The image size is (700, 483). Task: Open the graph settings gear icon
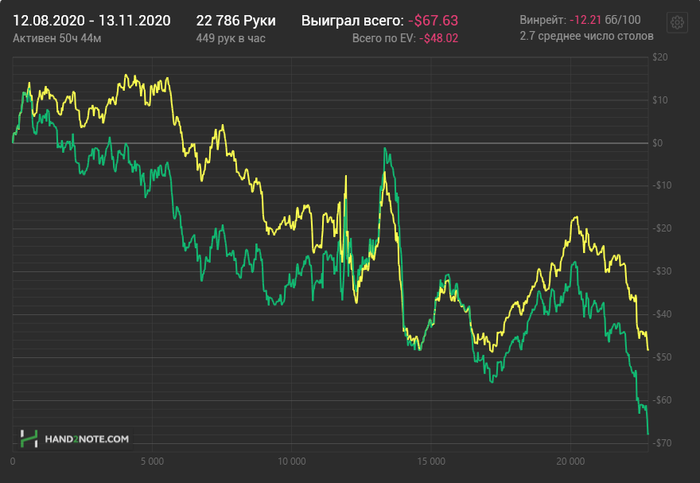pos(677,22)
